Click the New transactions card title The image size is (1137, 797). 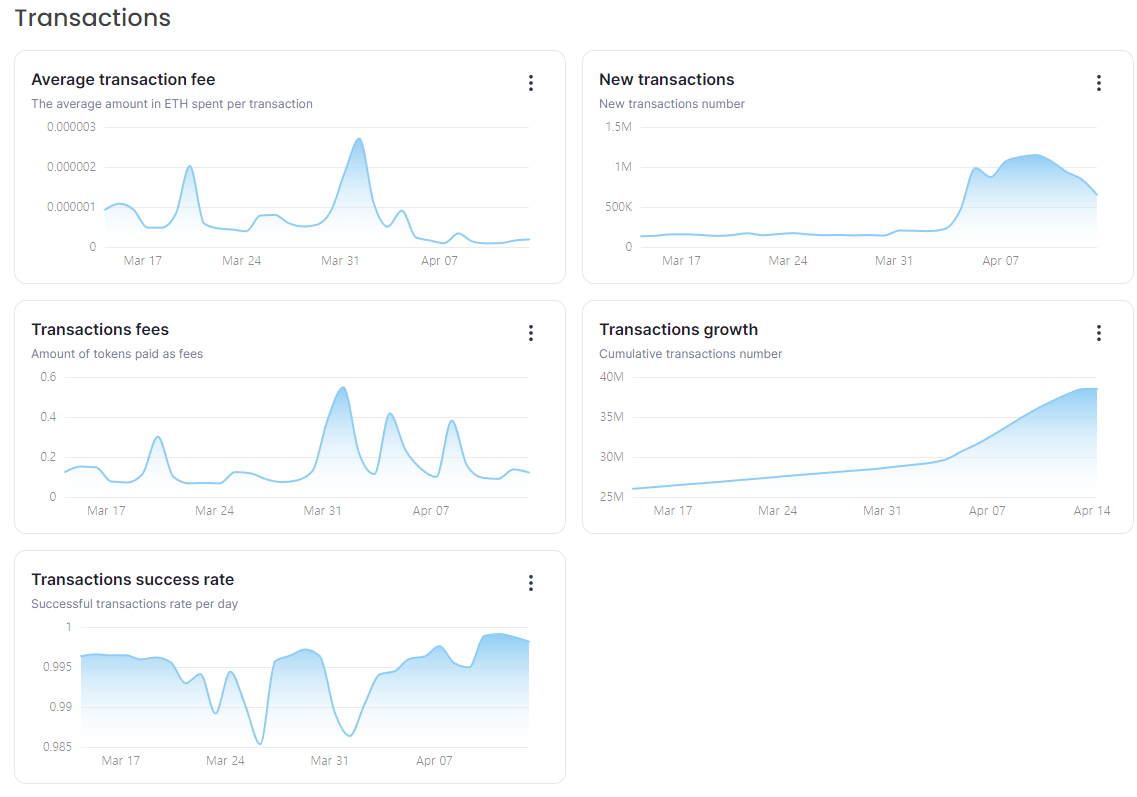[x=666, y=80]
